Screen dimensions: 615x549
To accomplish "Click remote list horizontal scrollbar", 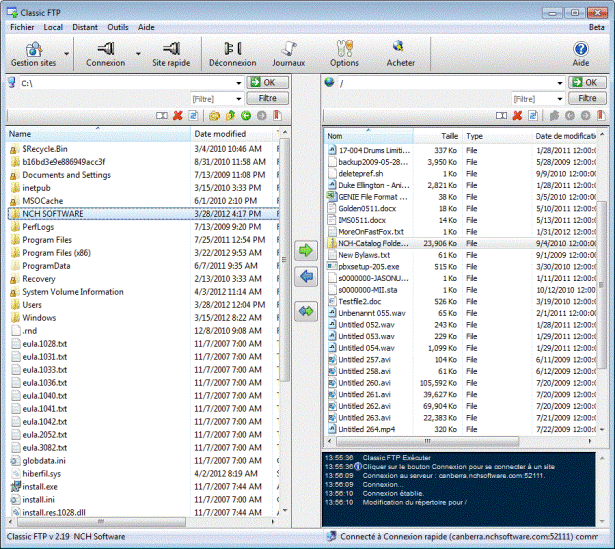I will 428,441.
